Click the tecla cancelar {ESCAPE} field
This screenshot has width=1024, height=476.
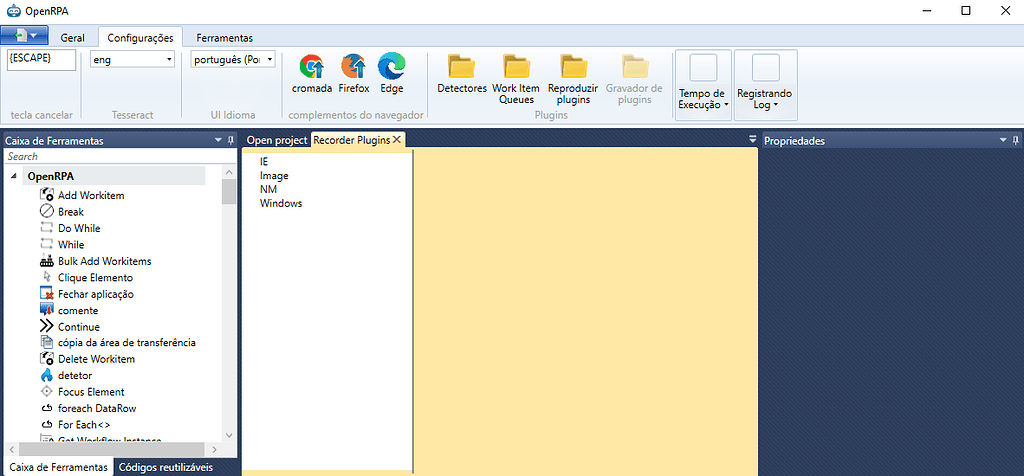click(x=42, y=59)
